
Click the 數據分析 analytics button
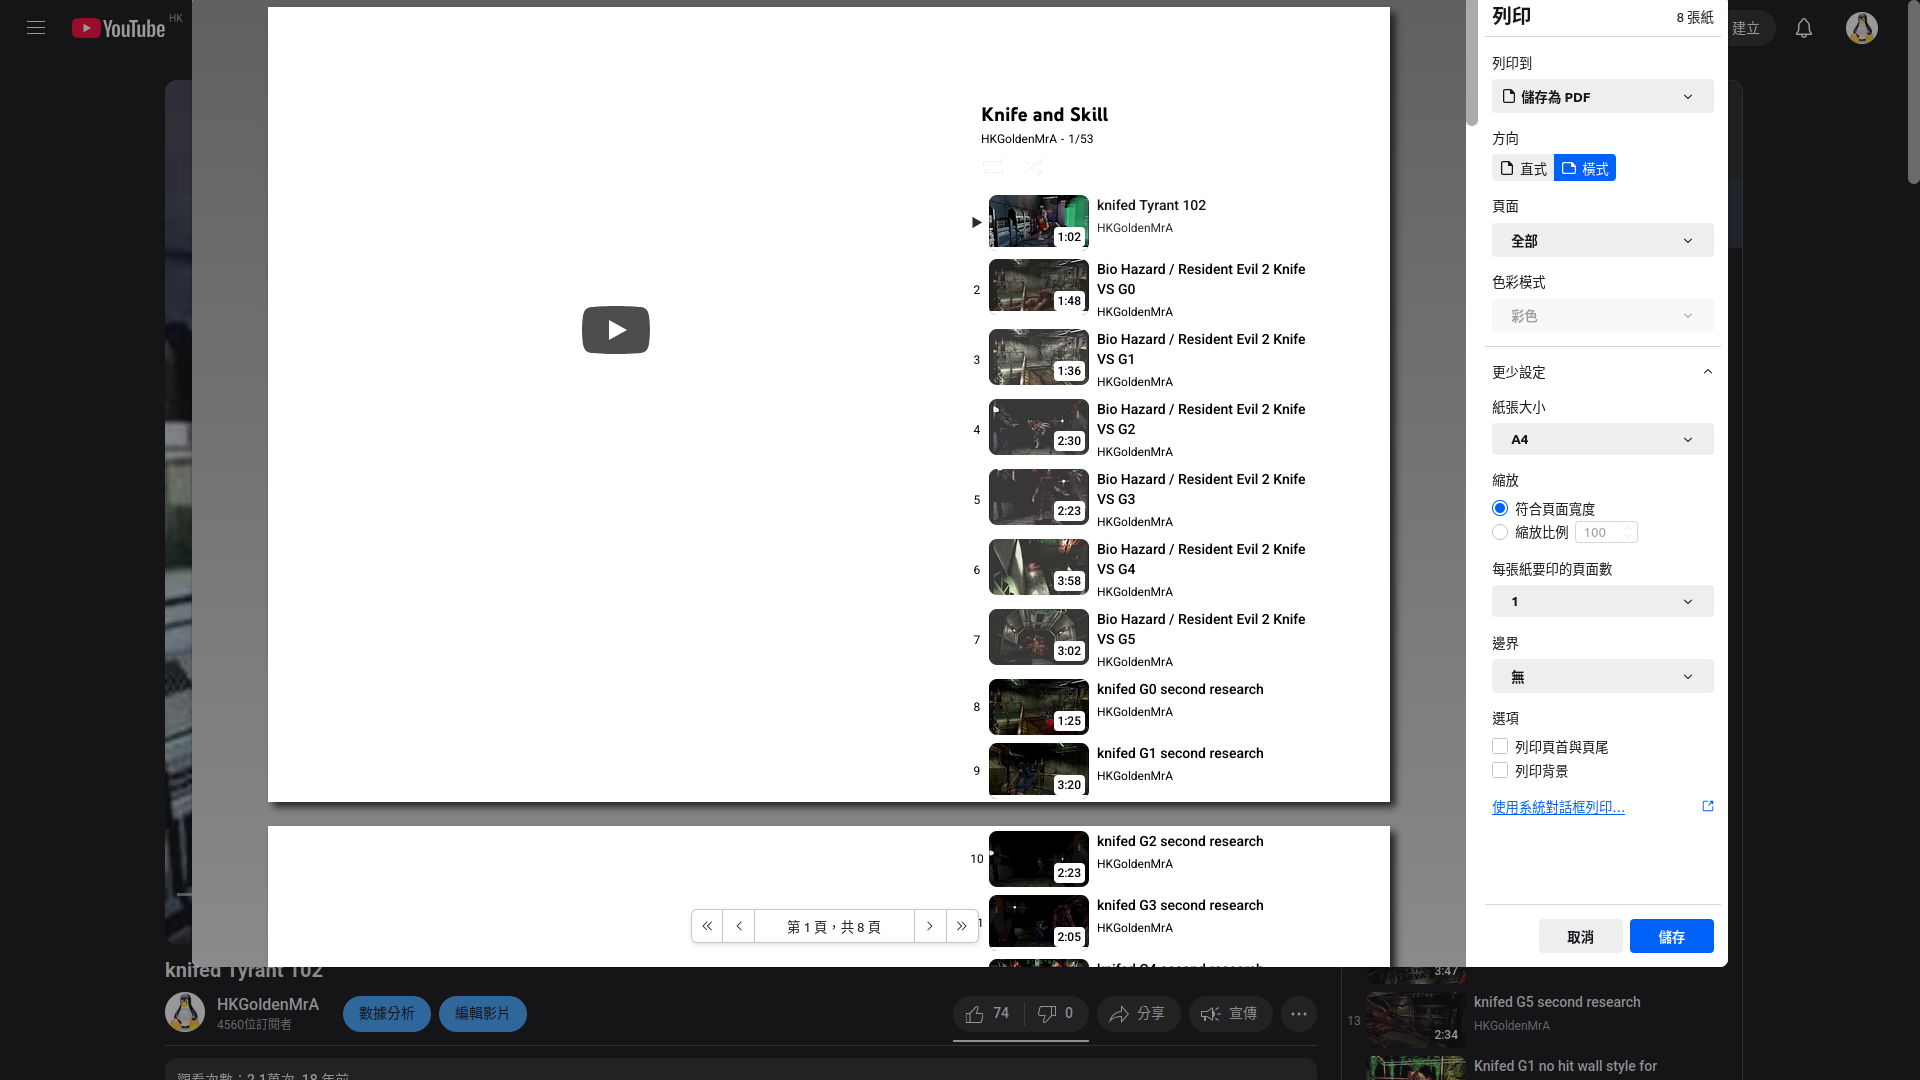pyautogui.click(x=387, y=1014)
